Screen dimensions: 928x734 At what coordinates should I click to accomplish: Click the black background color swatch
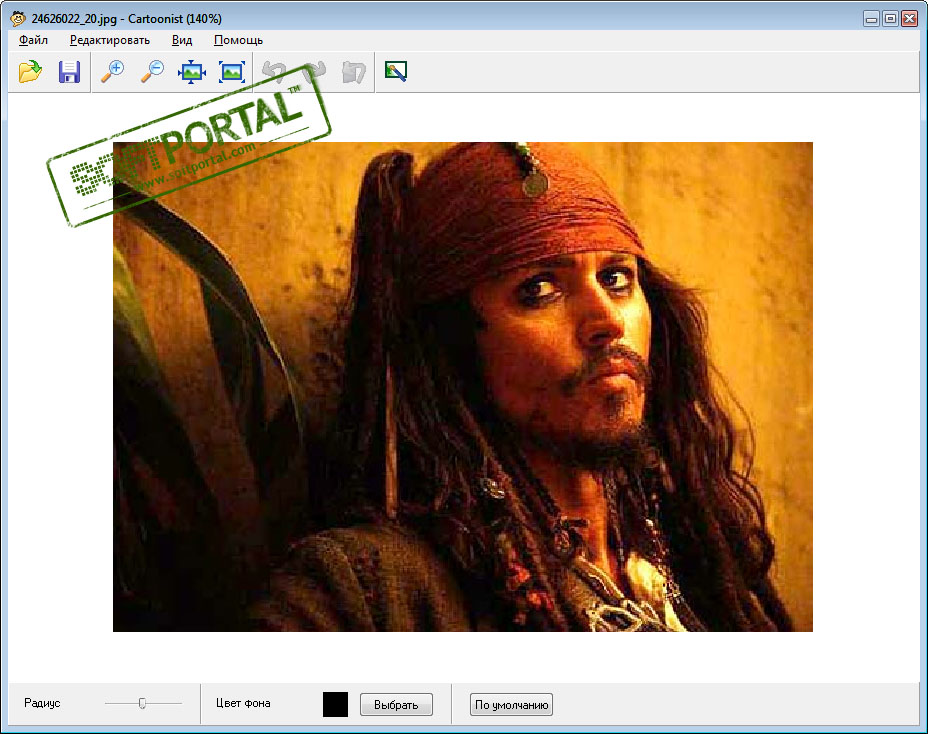pos(335,704)
